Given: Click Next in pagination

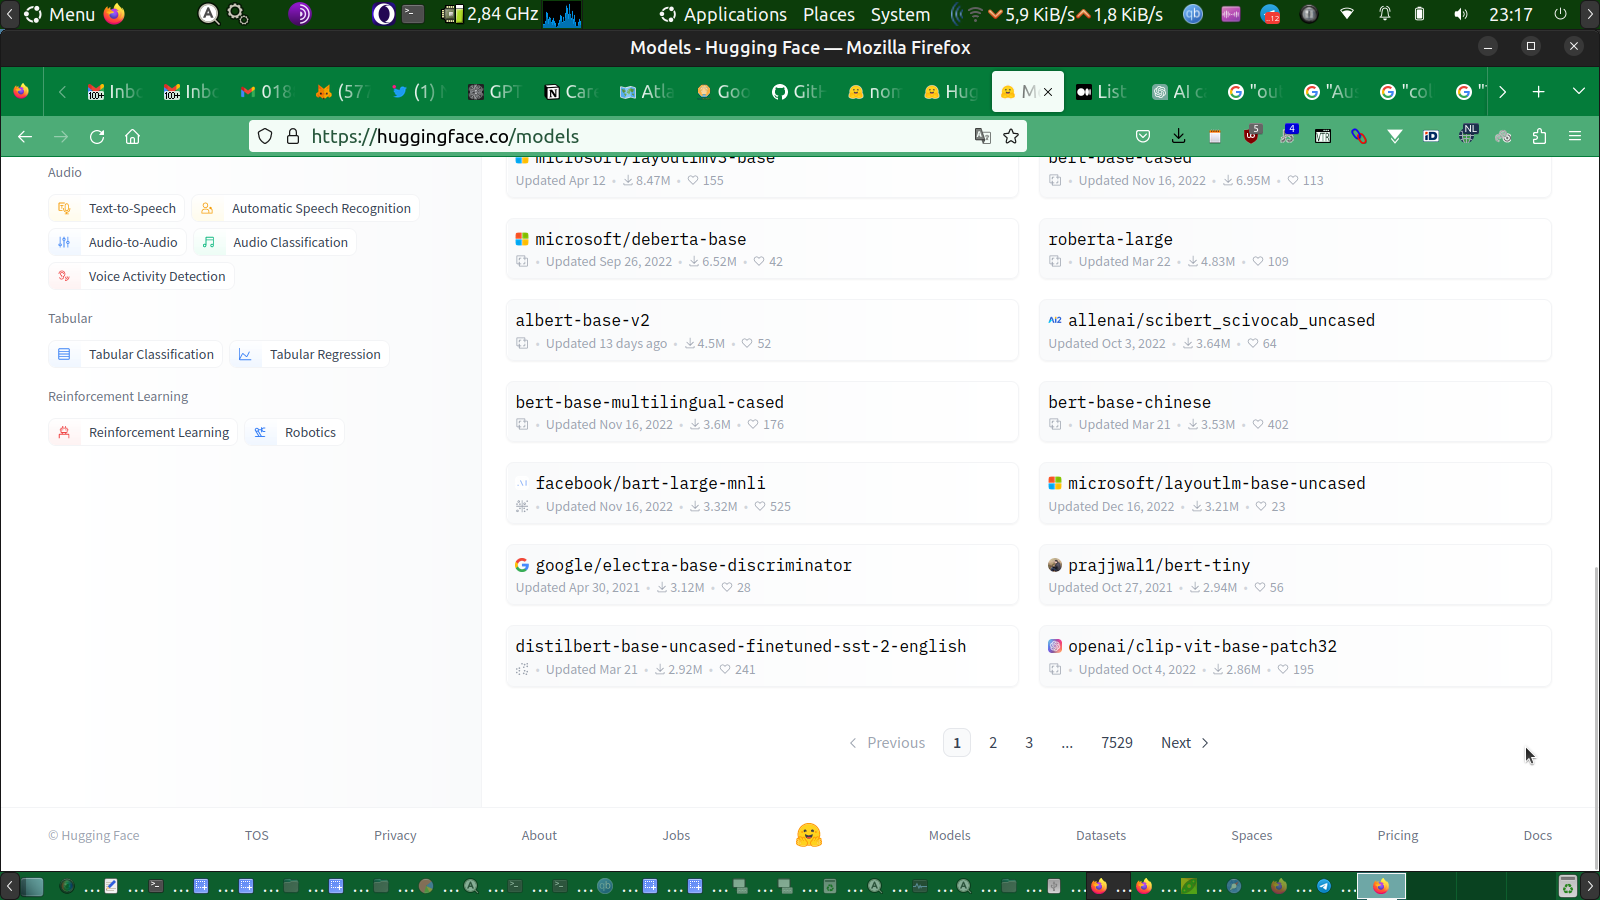Looking at the screenshot, I should (1185, 743).
